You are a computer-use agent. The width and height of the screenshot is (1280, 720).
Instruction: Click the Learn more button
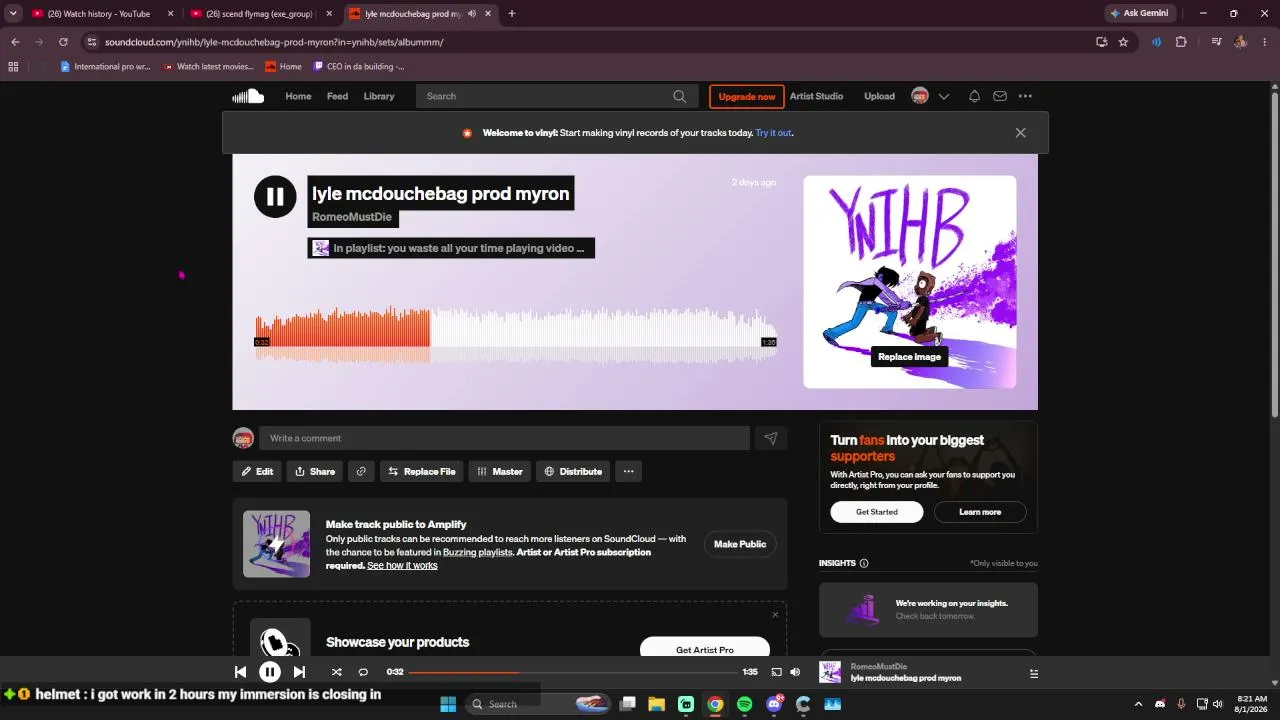coord(980,512)
